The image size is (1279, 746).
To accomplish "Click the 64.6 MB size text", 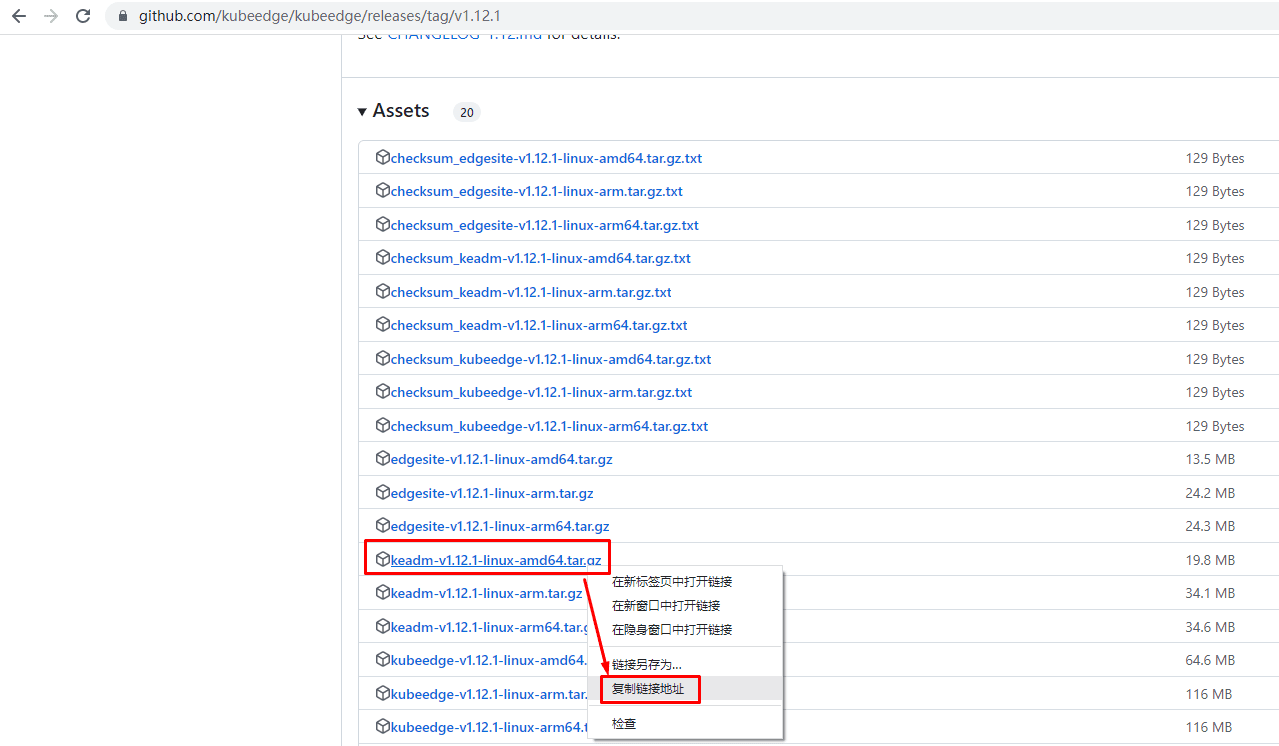I will (1210, 660).
